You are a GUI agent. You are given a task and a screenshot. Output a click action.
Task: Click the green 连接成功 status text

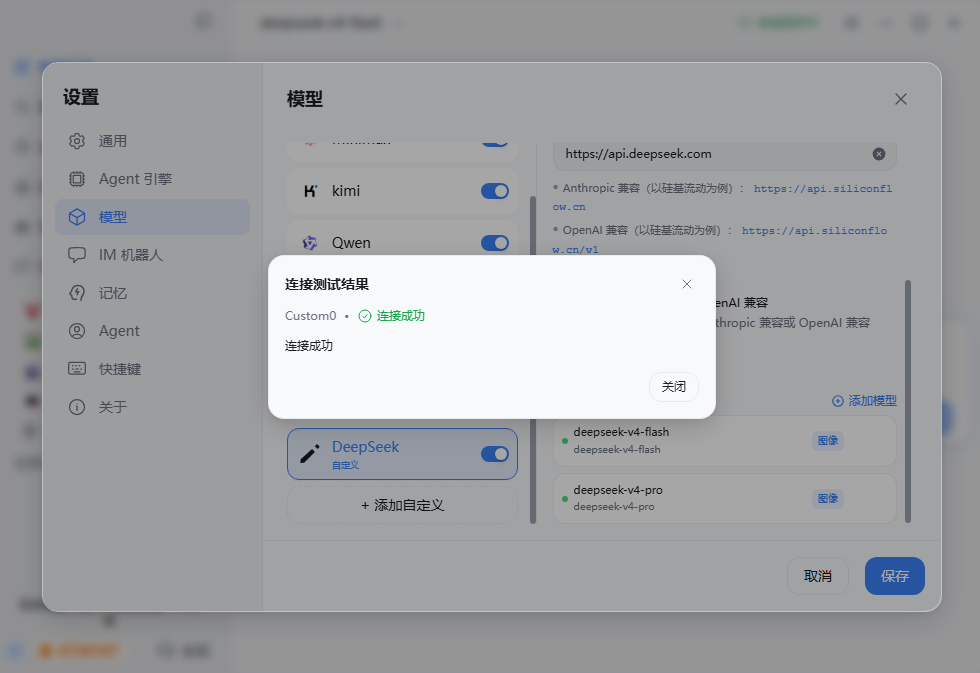401,316
